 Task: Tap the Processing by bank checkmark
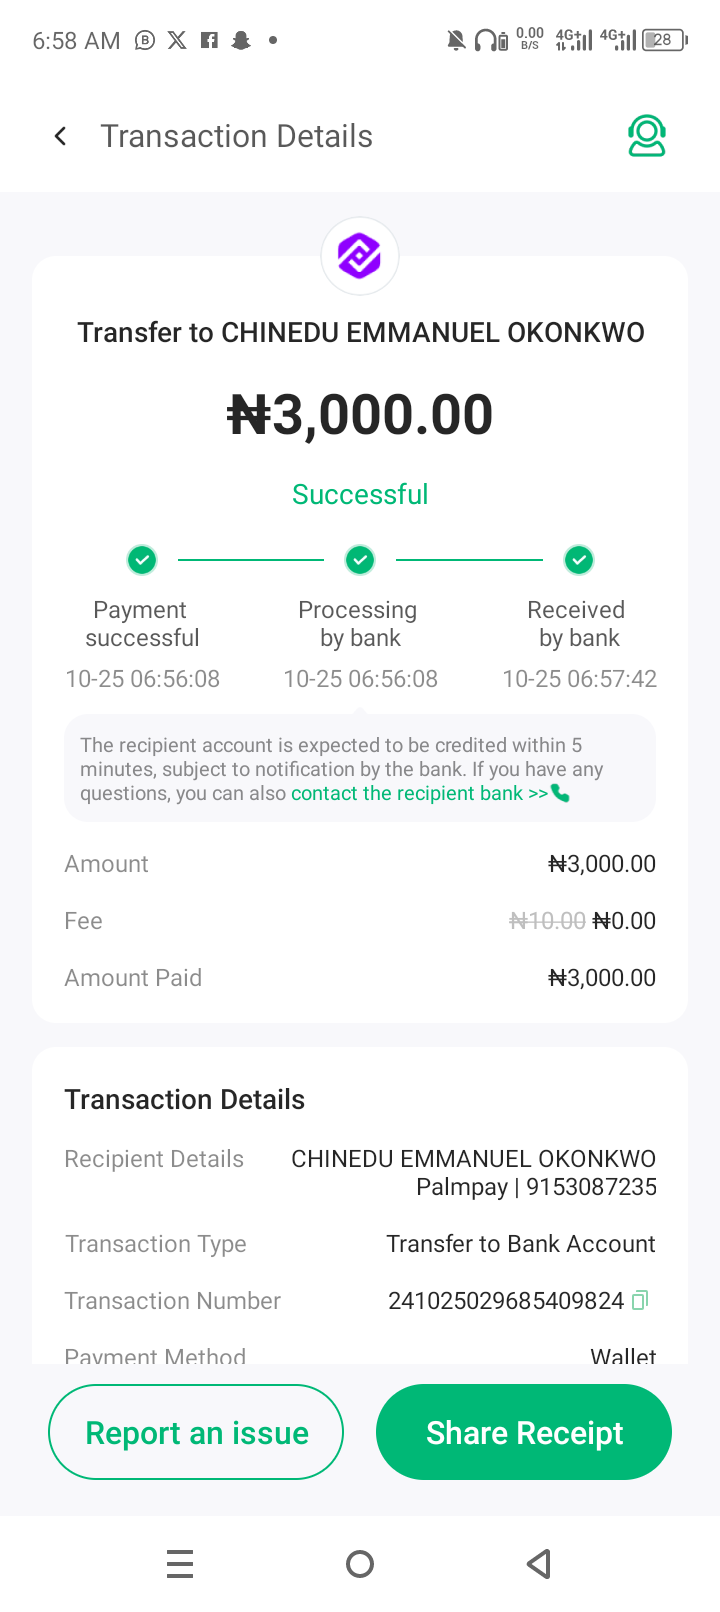coord(360,560)
